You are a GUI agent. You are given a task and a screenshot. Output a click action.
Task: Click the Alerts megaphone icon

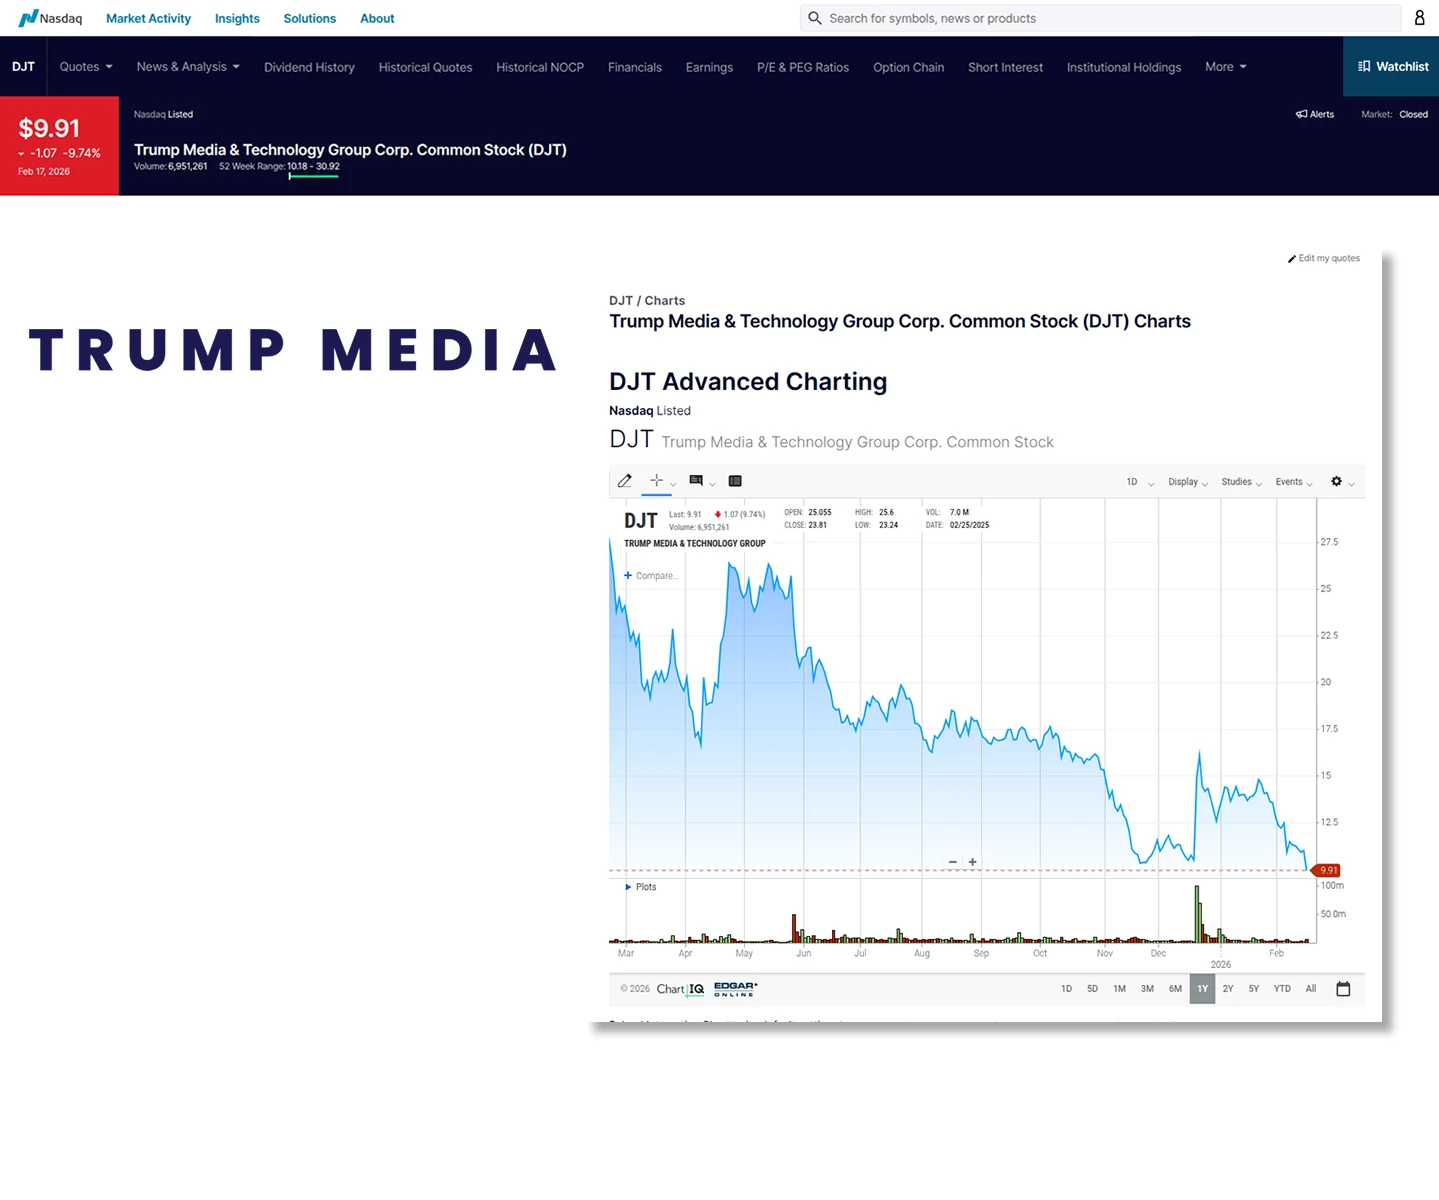(1301, 114)
